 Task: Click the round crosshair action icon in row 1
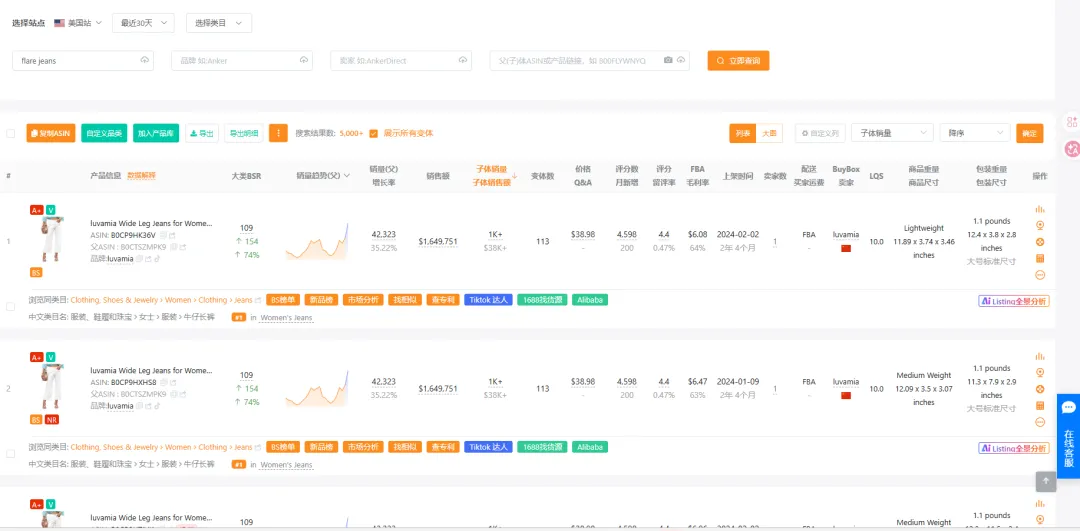point(1040,242)
